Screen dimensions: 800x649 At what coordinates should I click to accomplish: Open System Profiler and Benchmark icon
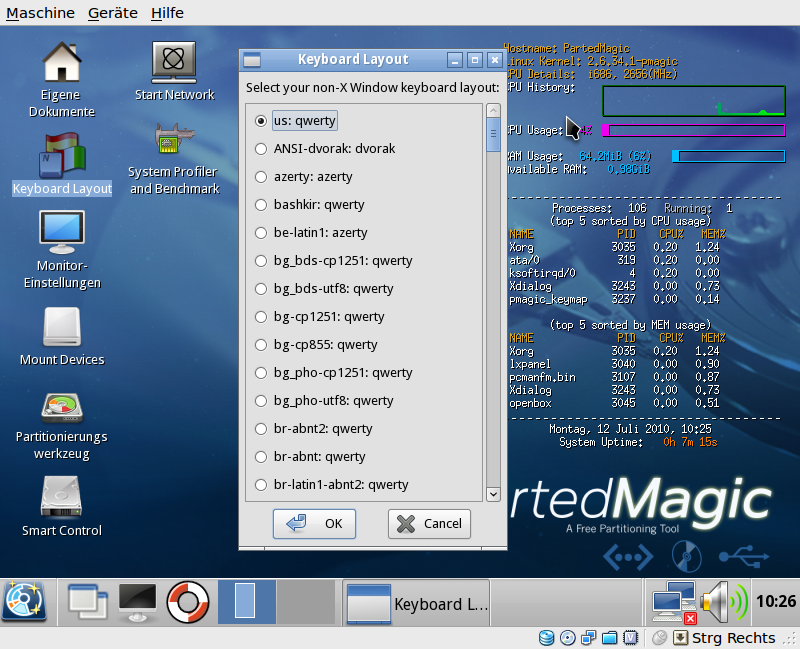coord(174,143)
